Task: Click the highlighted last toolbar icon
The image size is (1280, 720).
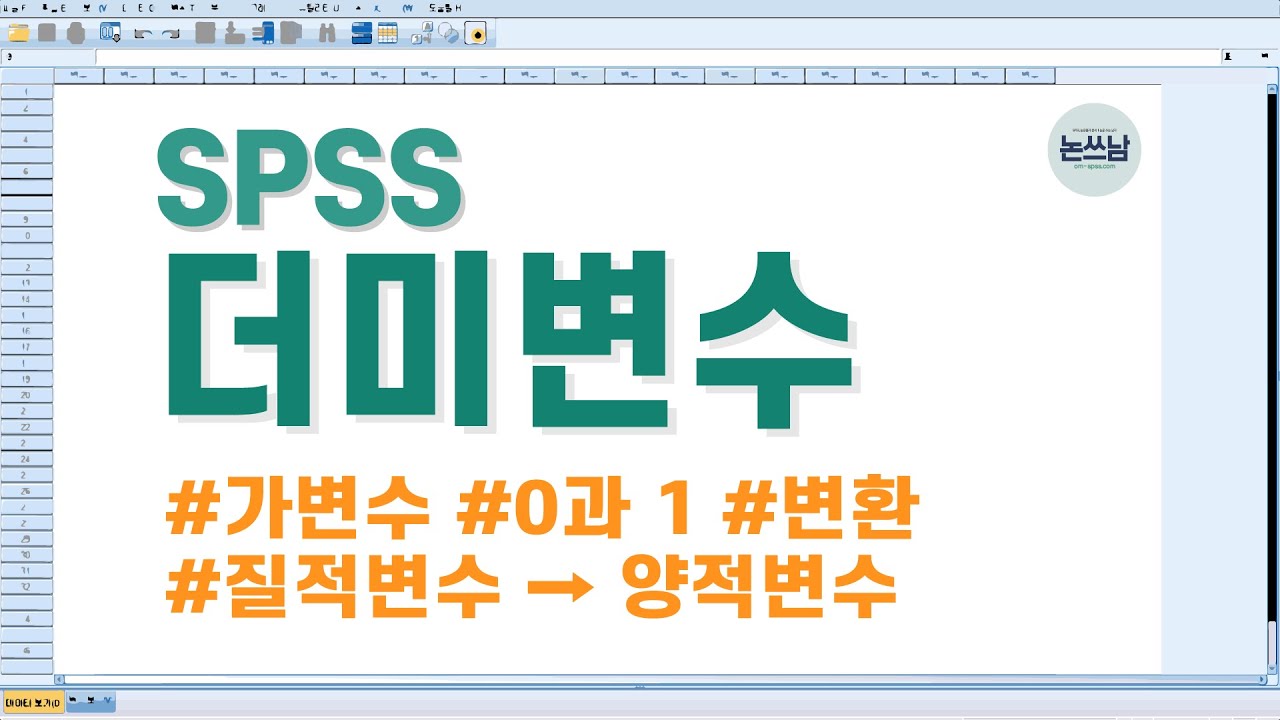Action: 477,33
